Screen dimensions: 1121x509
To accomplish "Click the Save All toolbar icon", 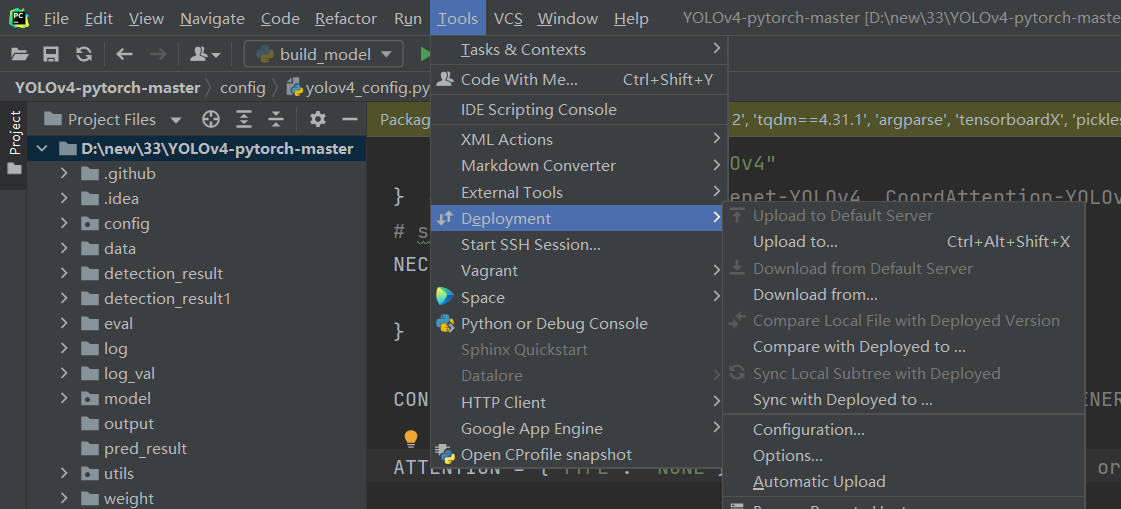I will 51,54.
